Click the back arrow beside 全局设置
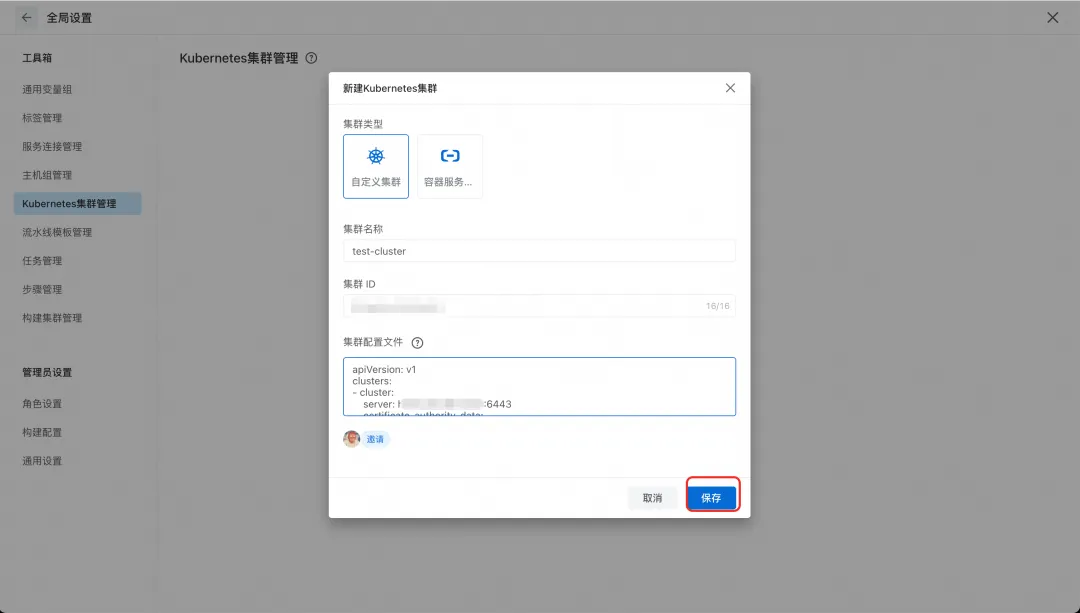The height and width of the screenshot is (613, 1080). (x=26, y=17)
